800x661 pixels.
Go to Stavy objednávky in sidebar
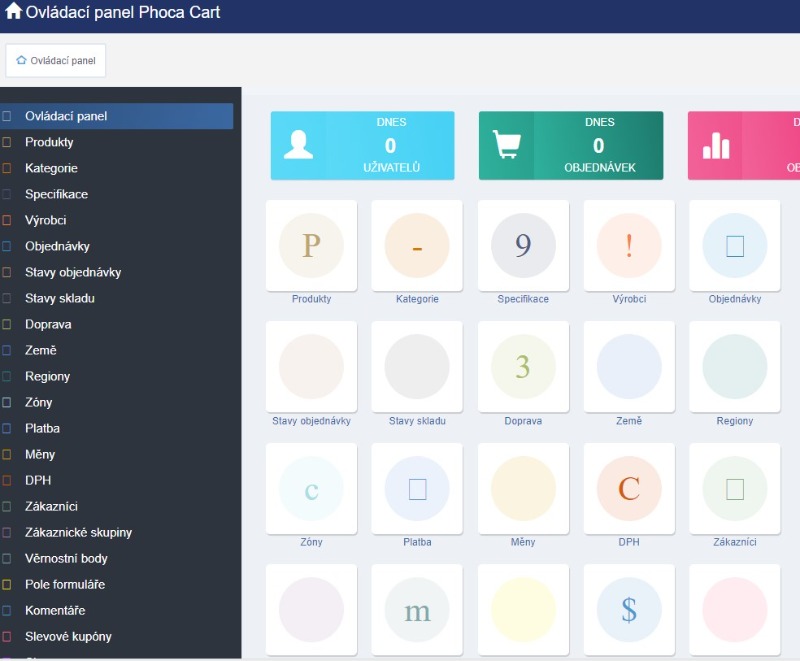[116, 272]
